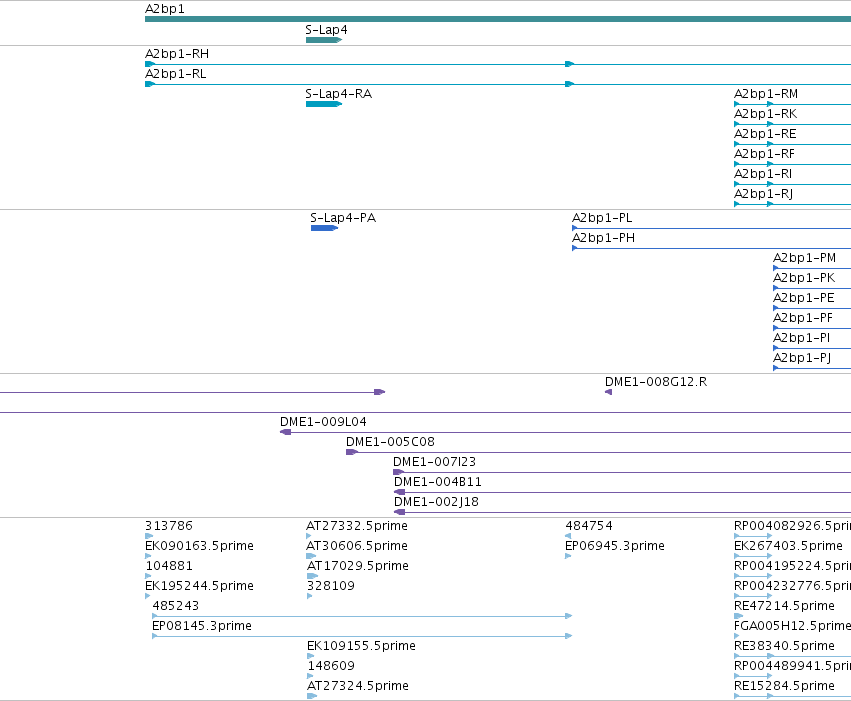Click the 313786 EST label
The height and width of the screenshot is (701, 851).
(169, 526)
